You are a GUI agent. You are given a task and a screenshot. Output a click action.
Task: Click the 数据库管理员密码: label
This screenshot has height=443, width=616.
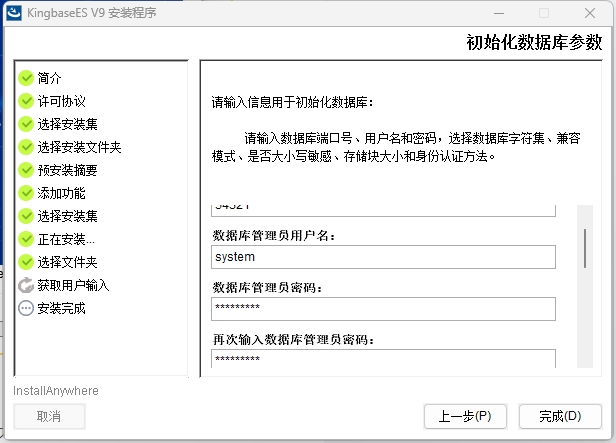[x=268, y=288]
